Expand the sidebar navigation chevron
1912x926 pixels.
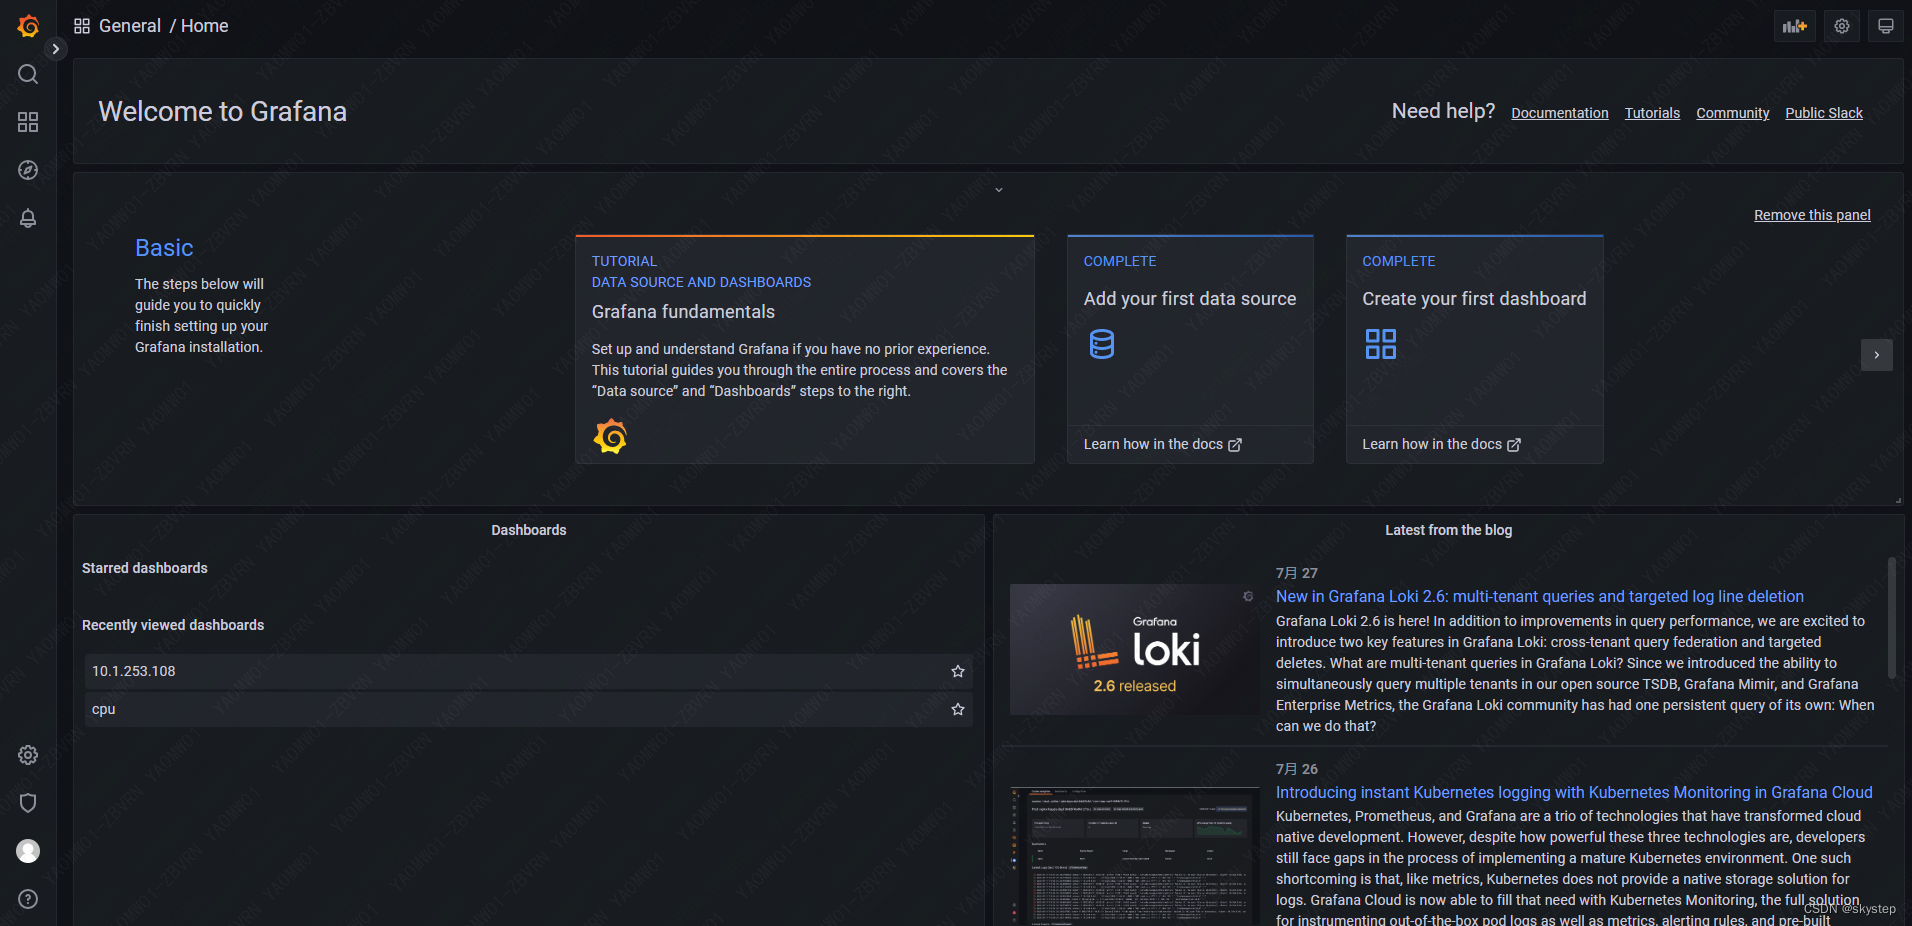click(56, 49)
